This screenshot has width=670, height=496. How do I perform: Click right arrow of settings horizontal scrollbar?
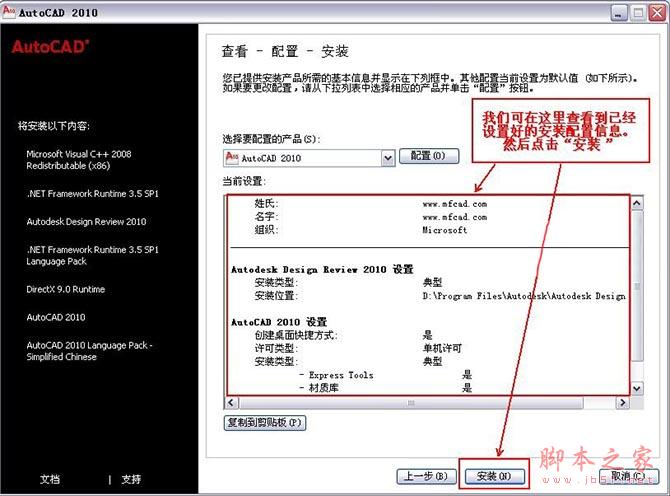point(623,402)
